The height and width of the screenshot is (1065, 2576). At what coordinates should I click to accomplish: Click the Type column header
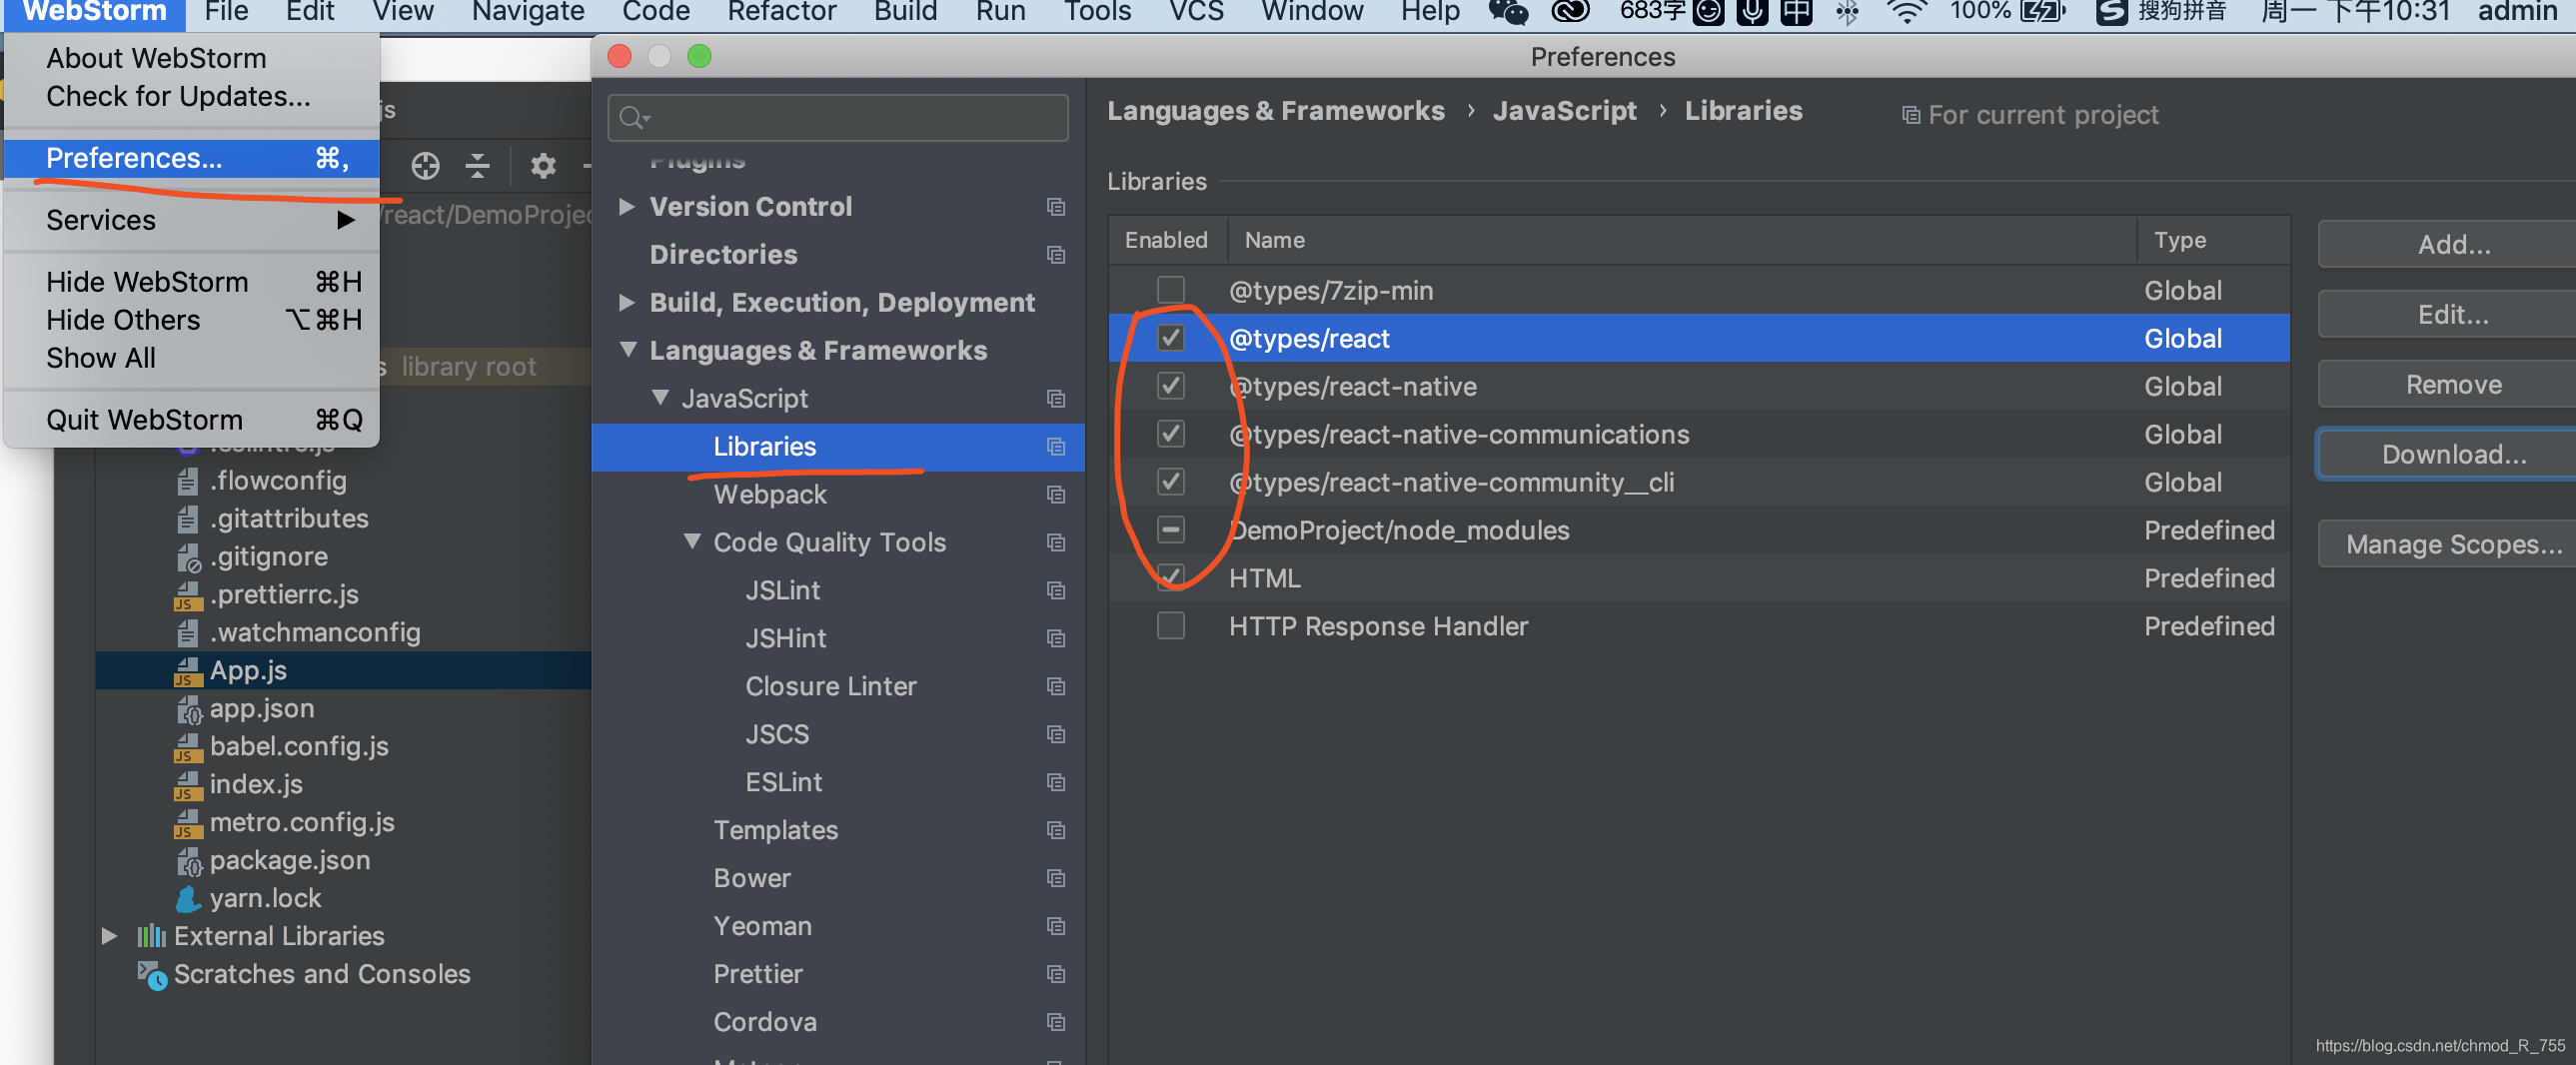2213,240
